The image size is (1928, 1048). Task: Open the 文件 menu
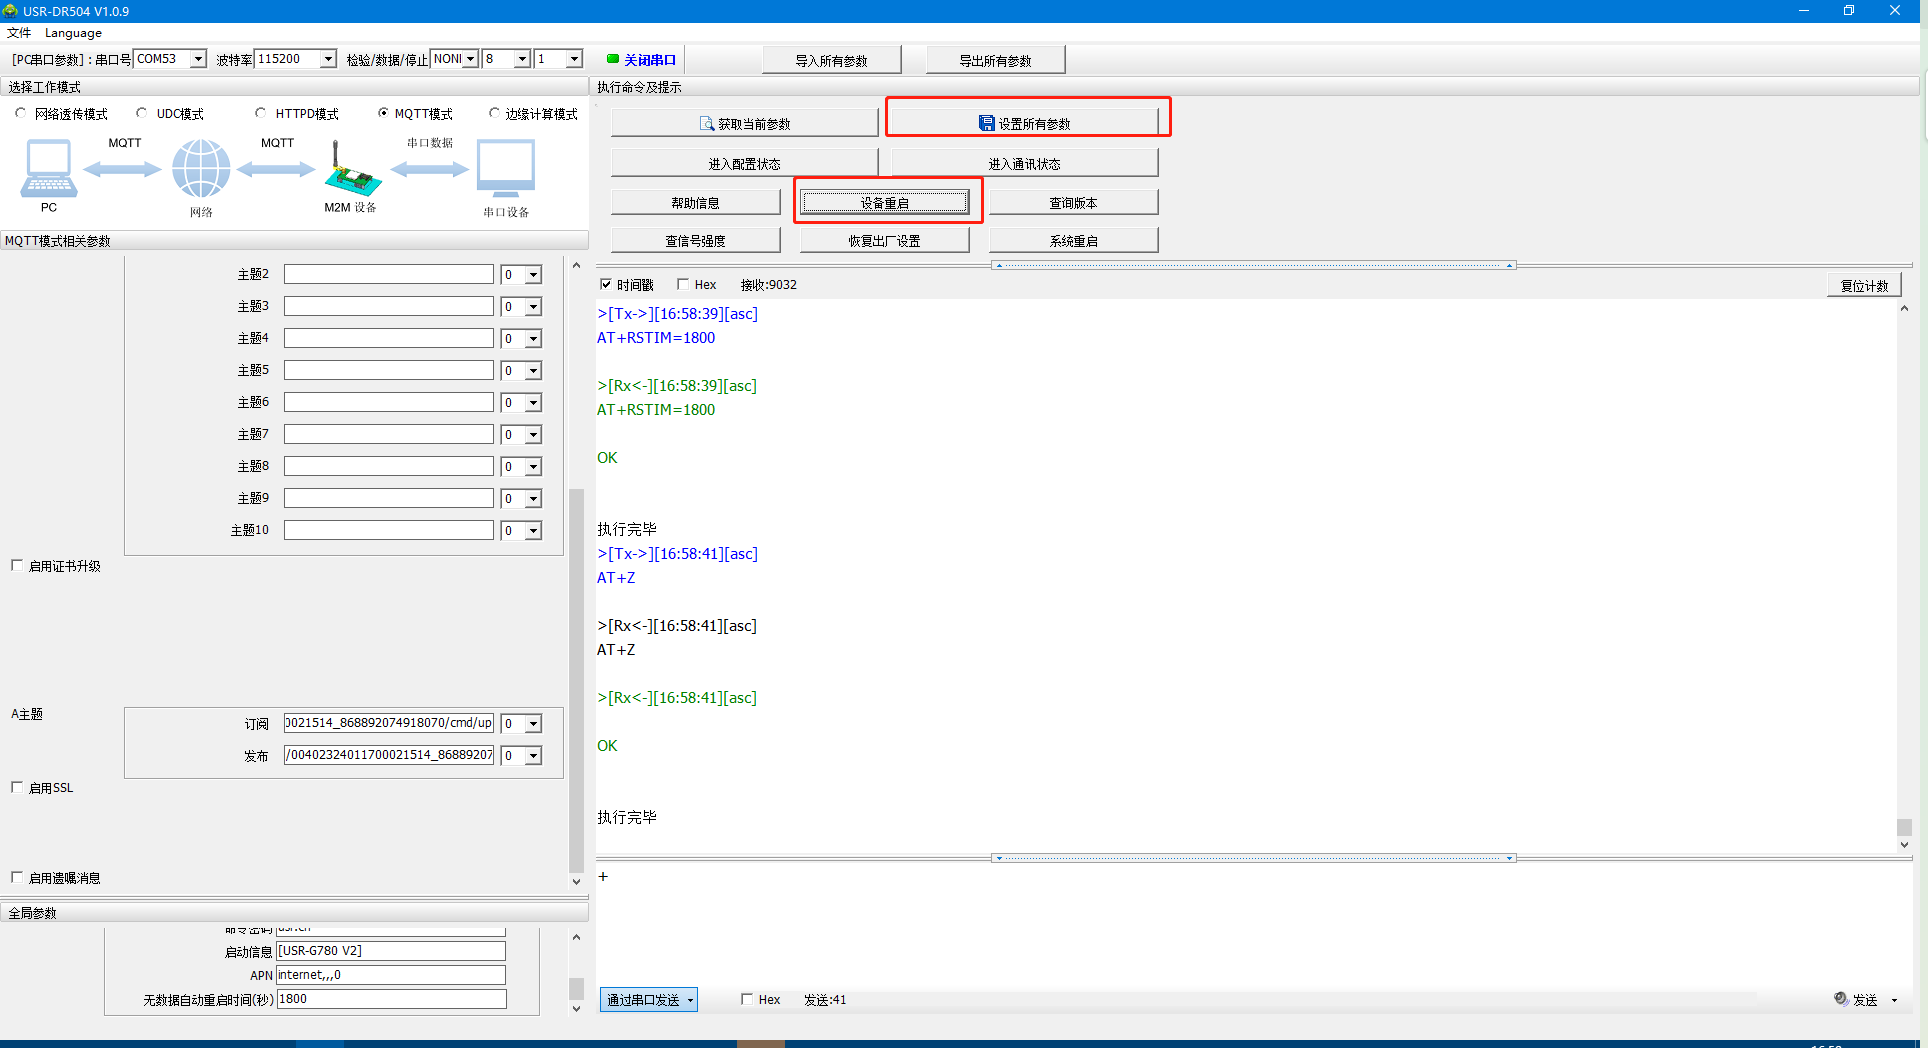click(x=19, y=33)
